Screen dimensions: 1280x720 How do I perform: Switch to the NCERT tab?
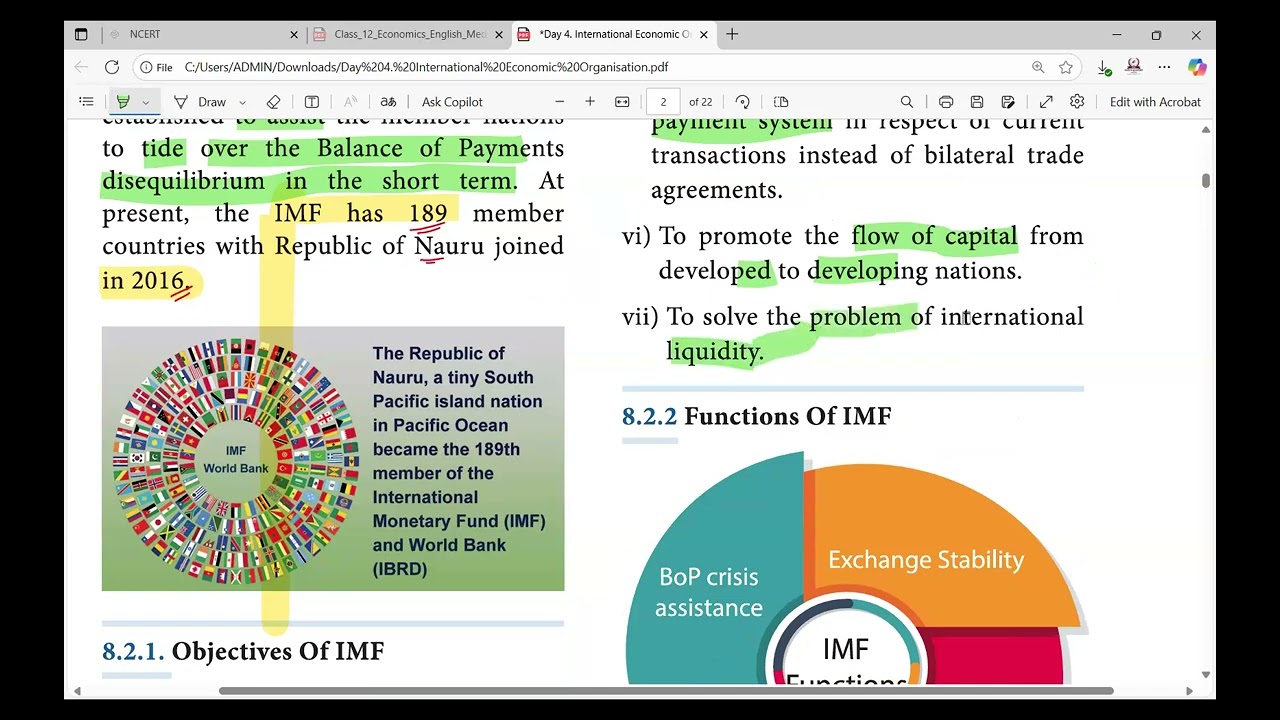tap(202, 34)
